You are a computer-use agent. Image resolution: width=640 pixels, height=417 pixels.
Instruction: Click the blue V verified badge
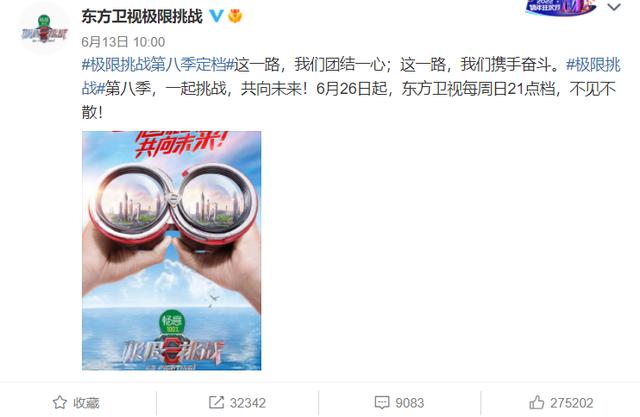click(x=216, y=16)
